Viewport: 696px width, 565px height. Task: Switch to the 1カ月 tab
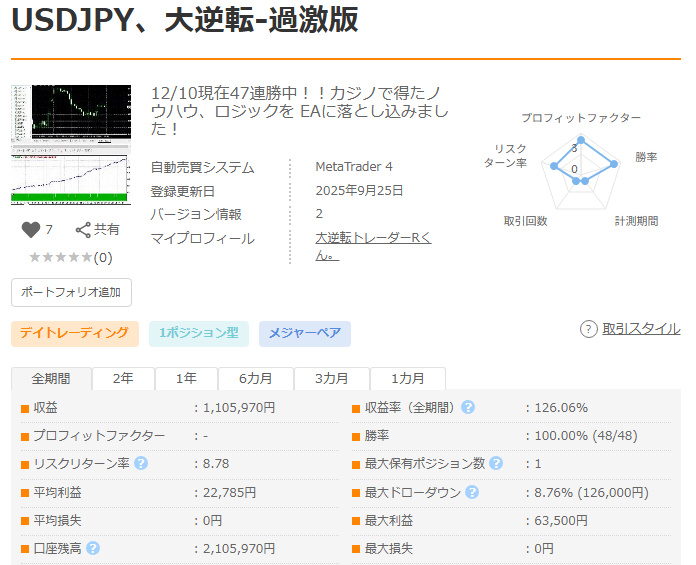coord(407,379)
